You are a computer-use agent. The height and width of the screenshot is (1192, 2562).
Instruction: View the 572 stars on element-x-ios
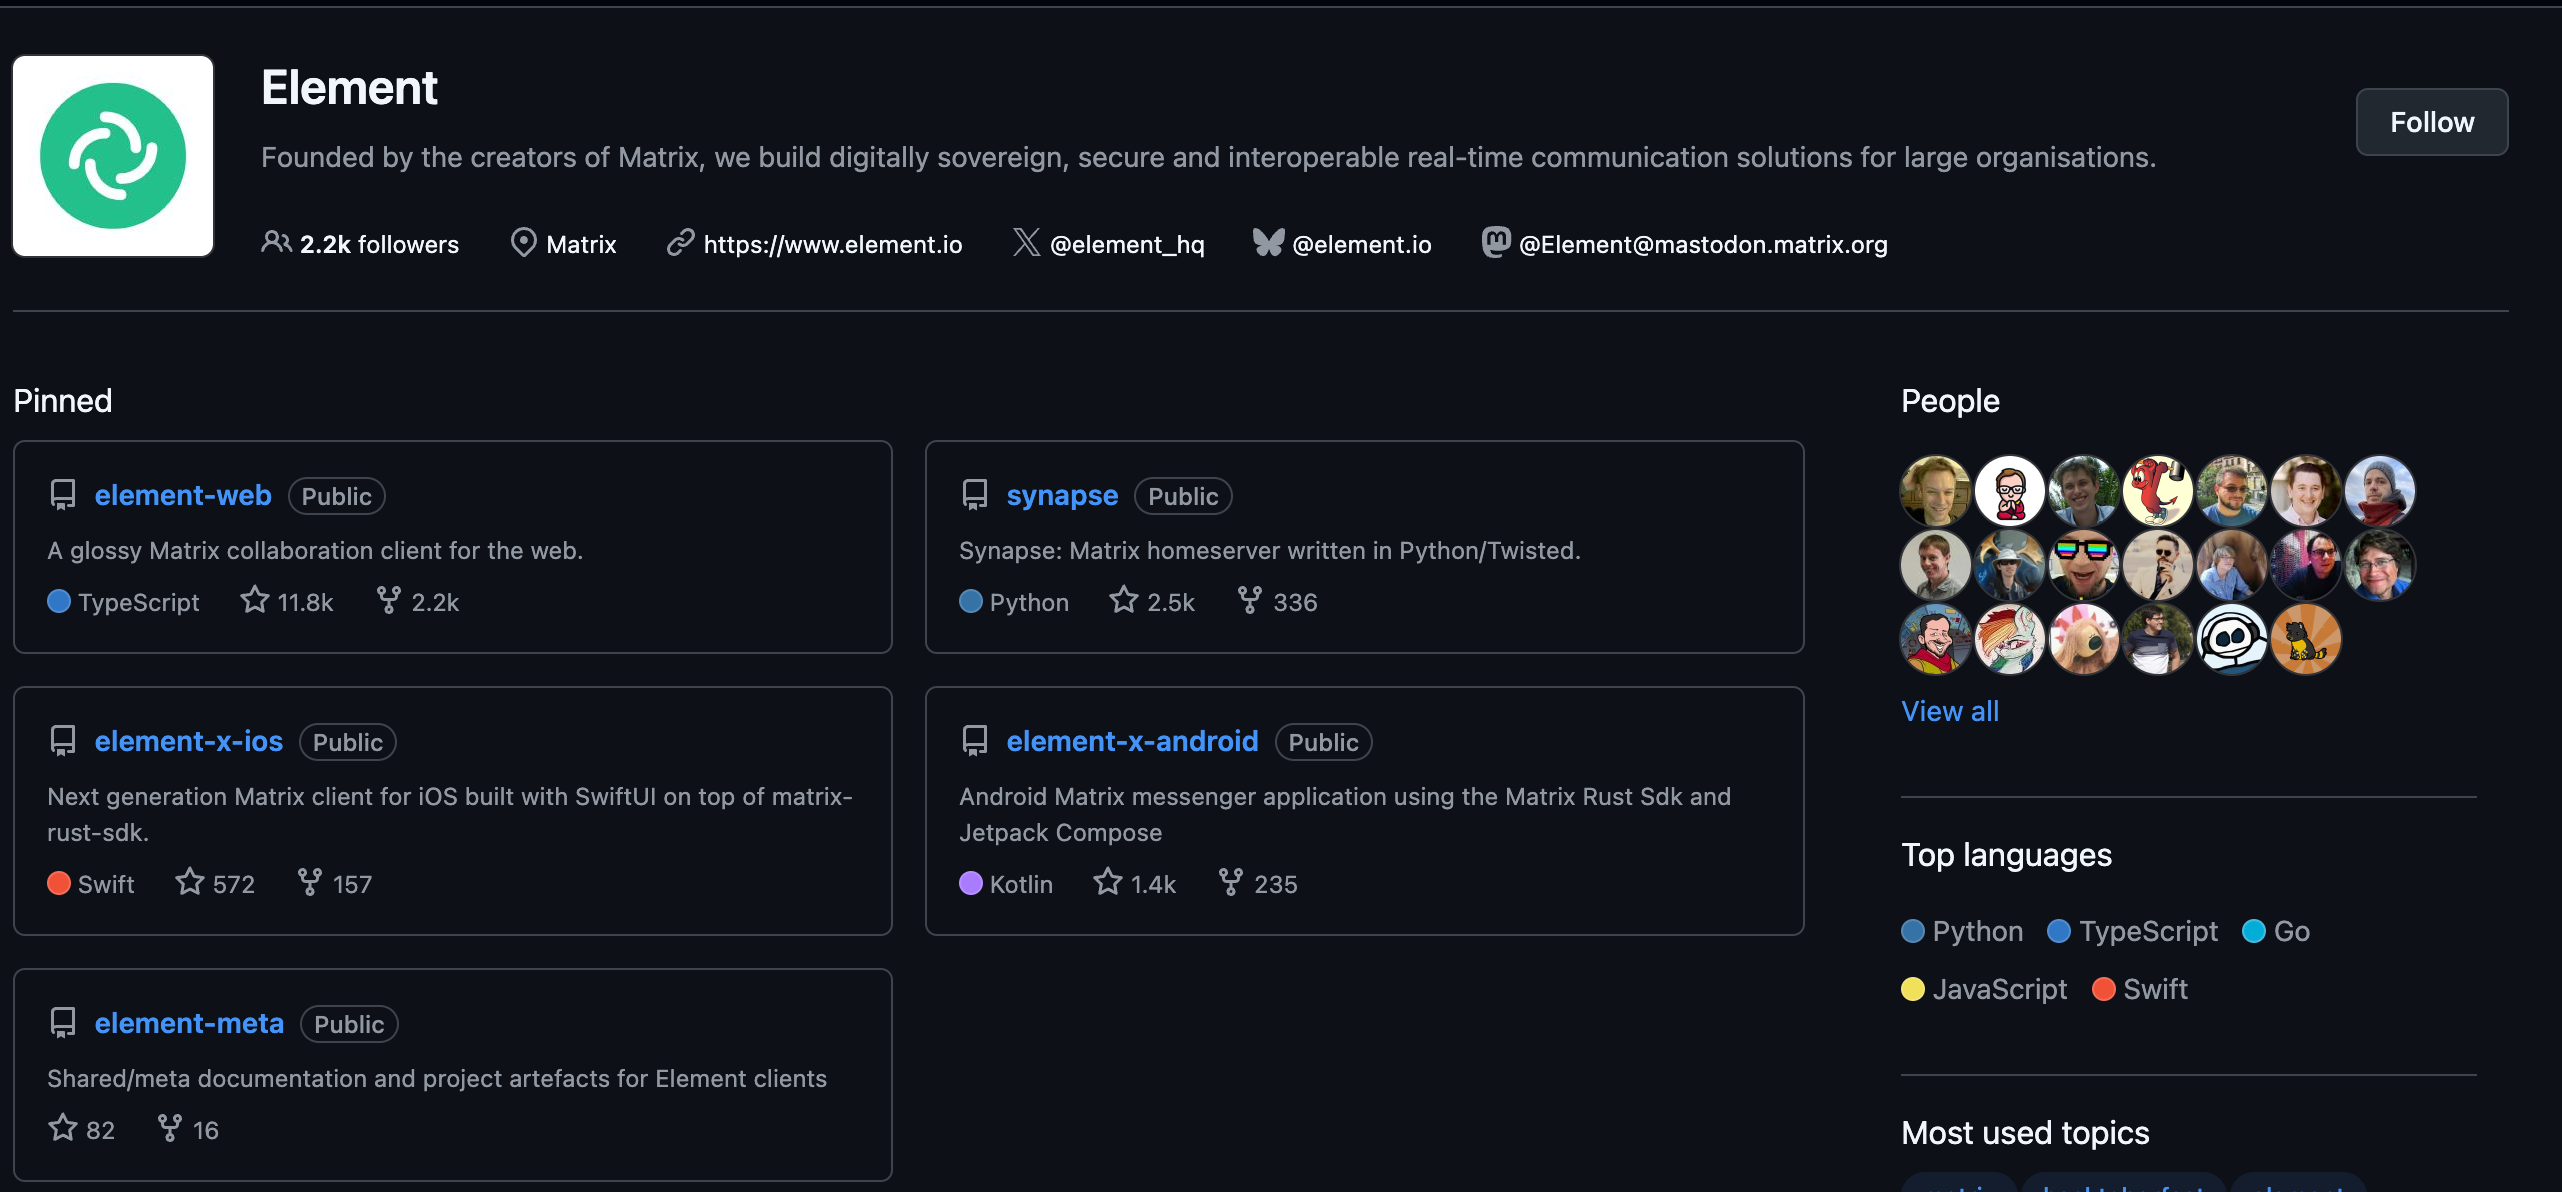pos(215,884)
